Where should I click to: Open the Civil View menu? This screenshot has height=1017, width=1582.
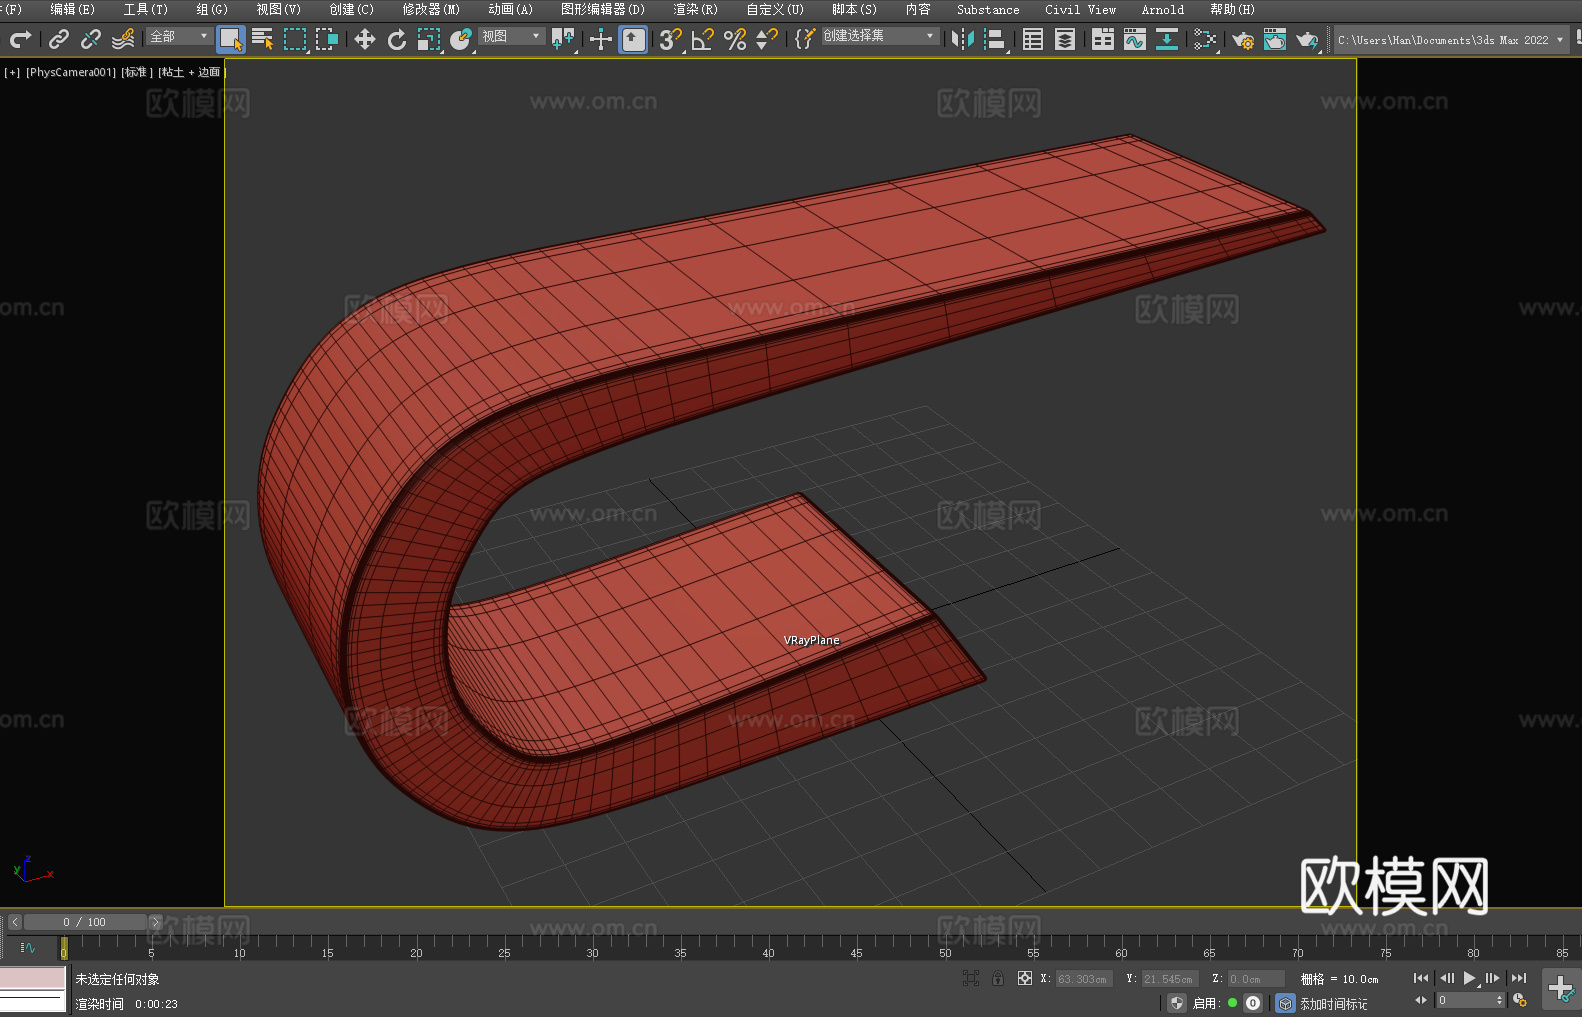[x=1080, y=9]
